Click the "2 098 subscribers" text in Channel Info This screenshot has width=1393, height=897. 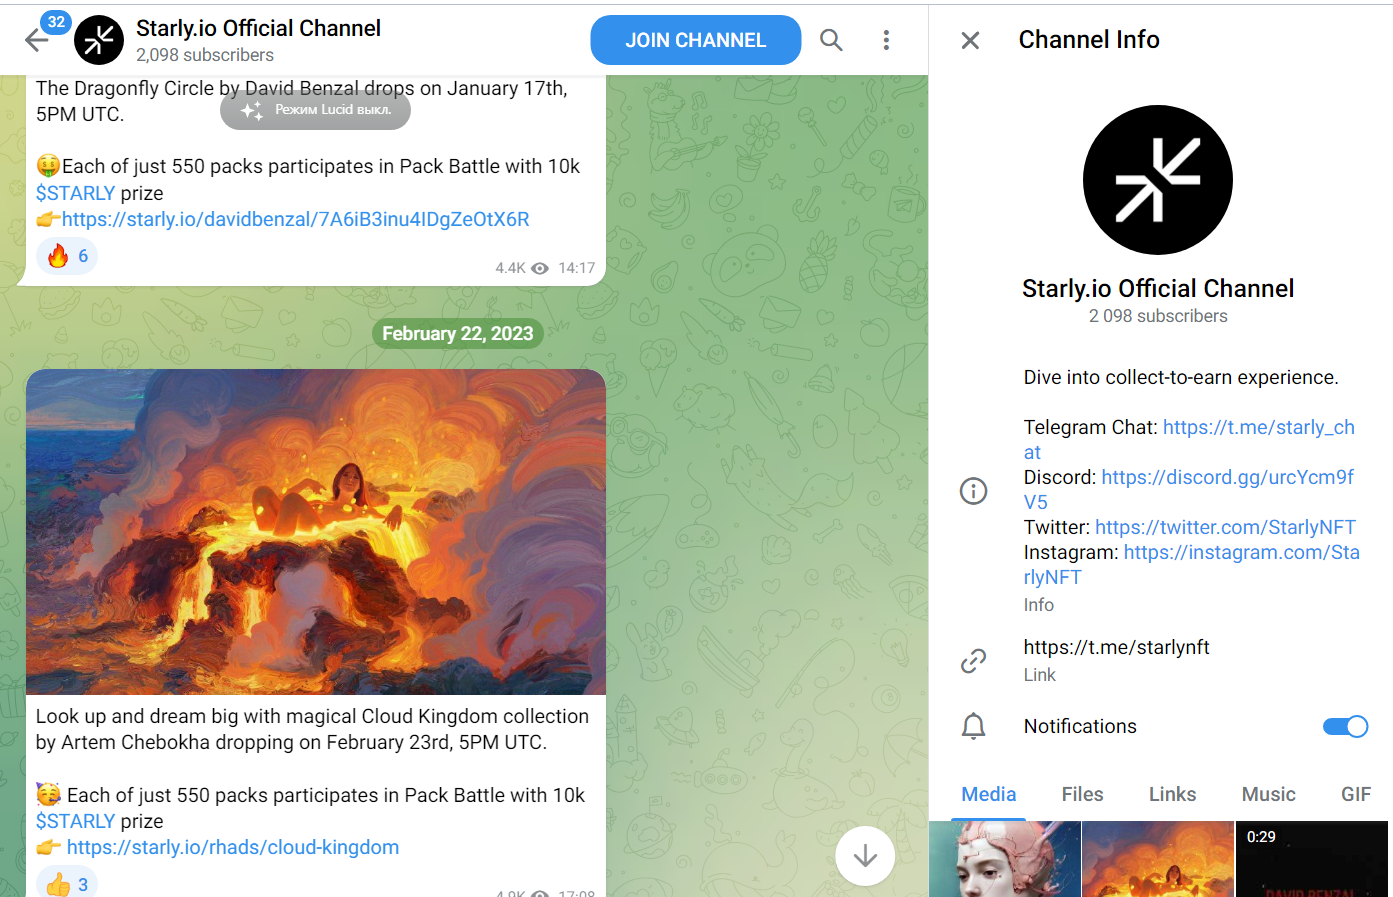click(1158, 316)
